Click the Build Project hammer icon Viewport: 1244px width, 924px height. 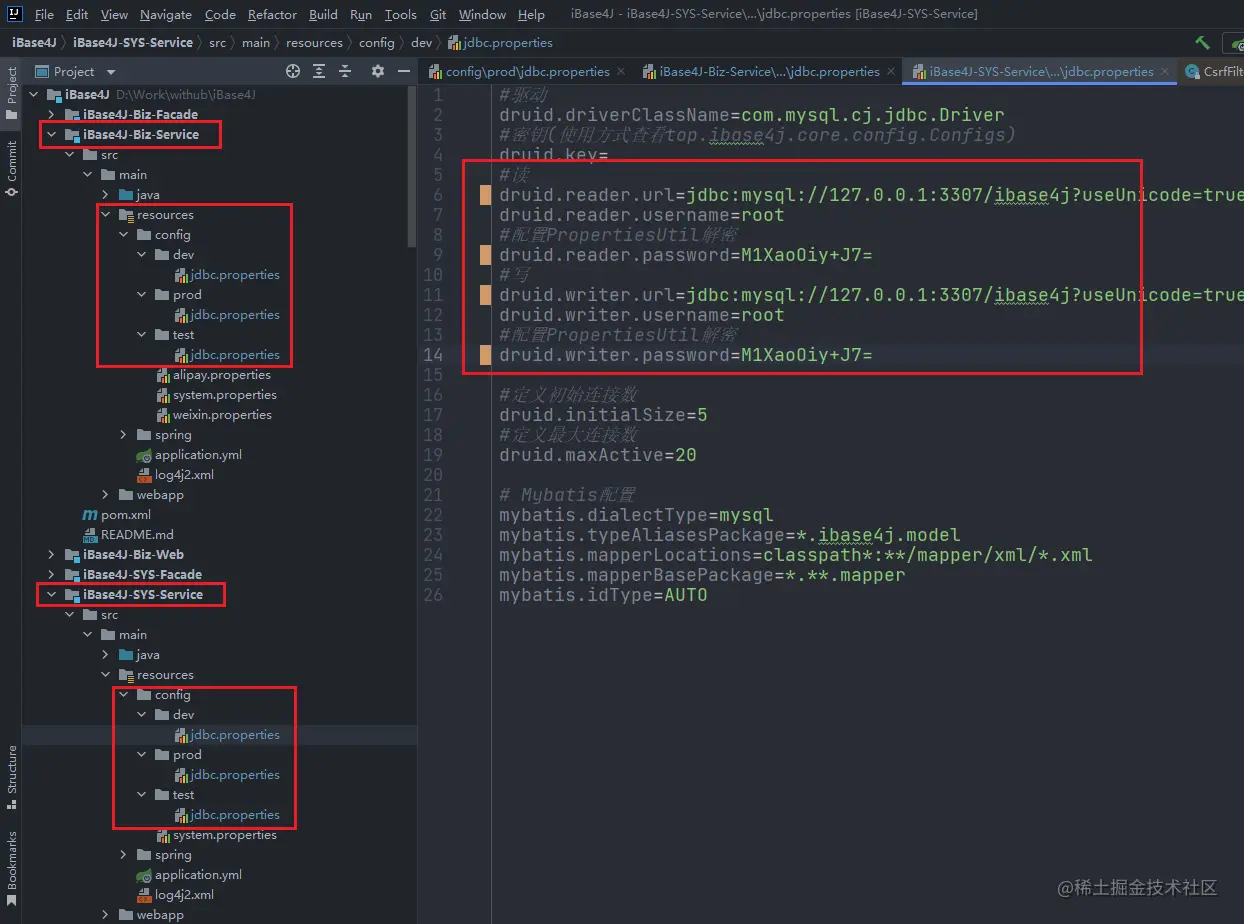[1202, 43]
